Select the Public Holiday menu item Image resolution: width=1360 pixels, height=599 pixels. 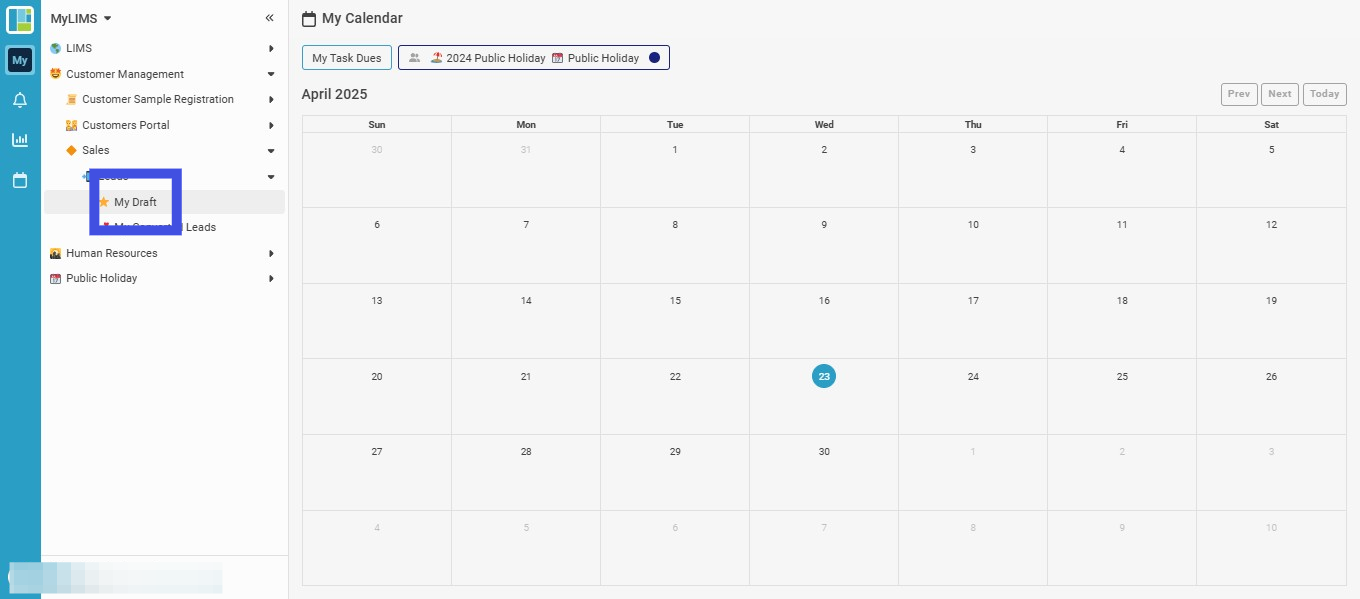click(x=101, y=278)
